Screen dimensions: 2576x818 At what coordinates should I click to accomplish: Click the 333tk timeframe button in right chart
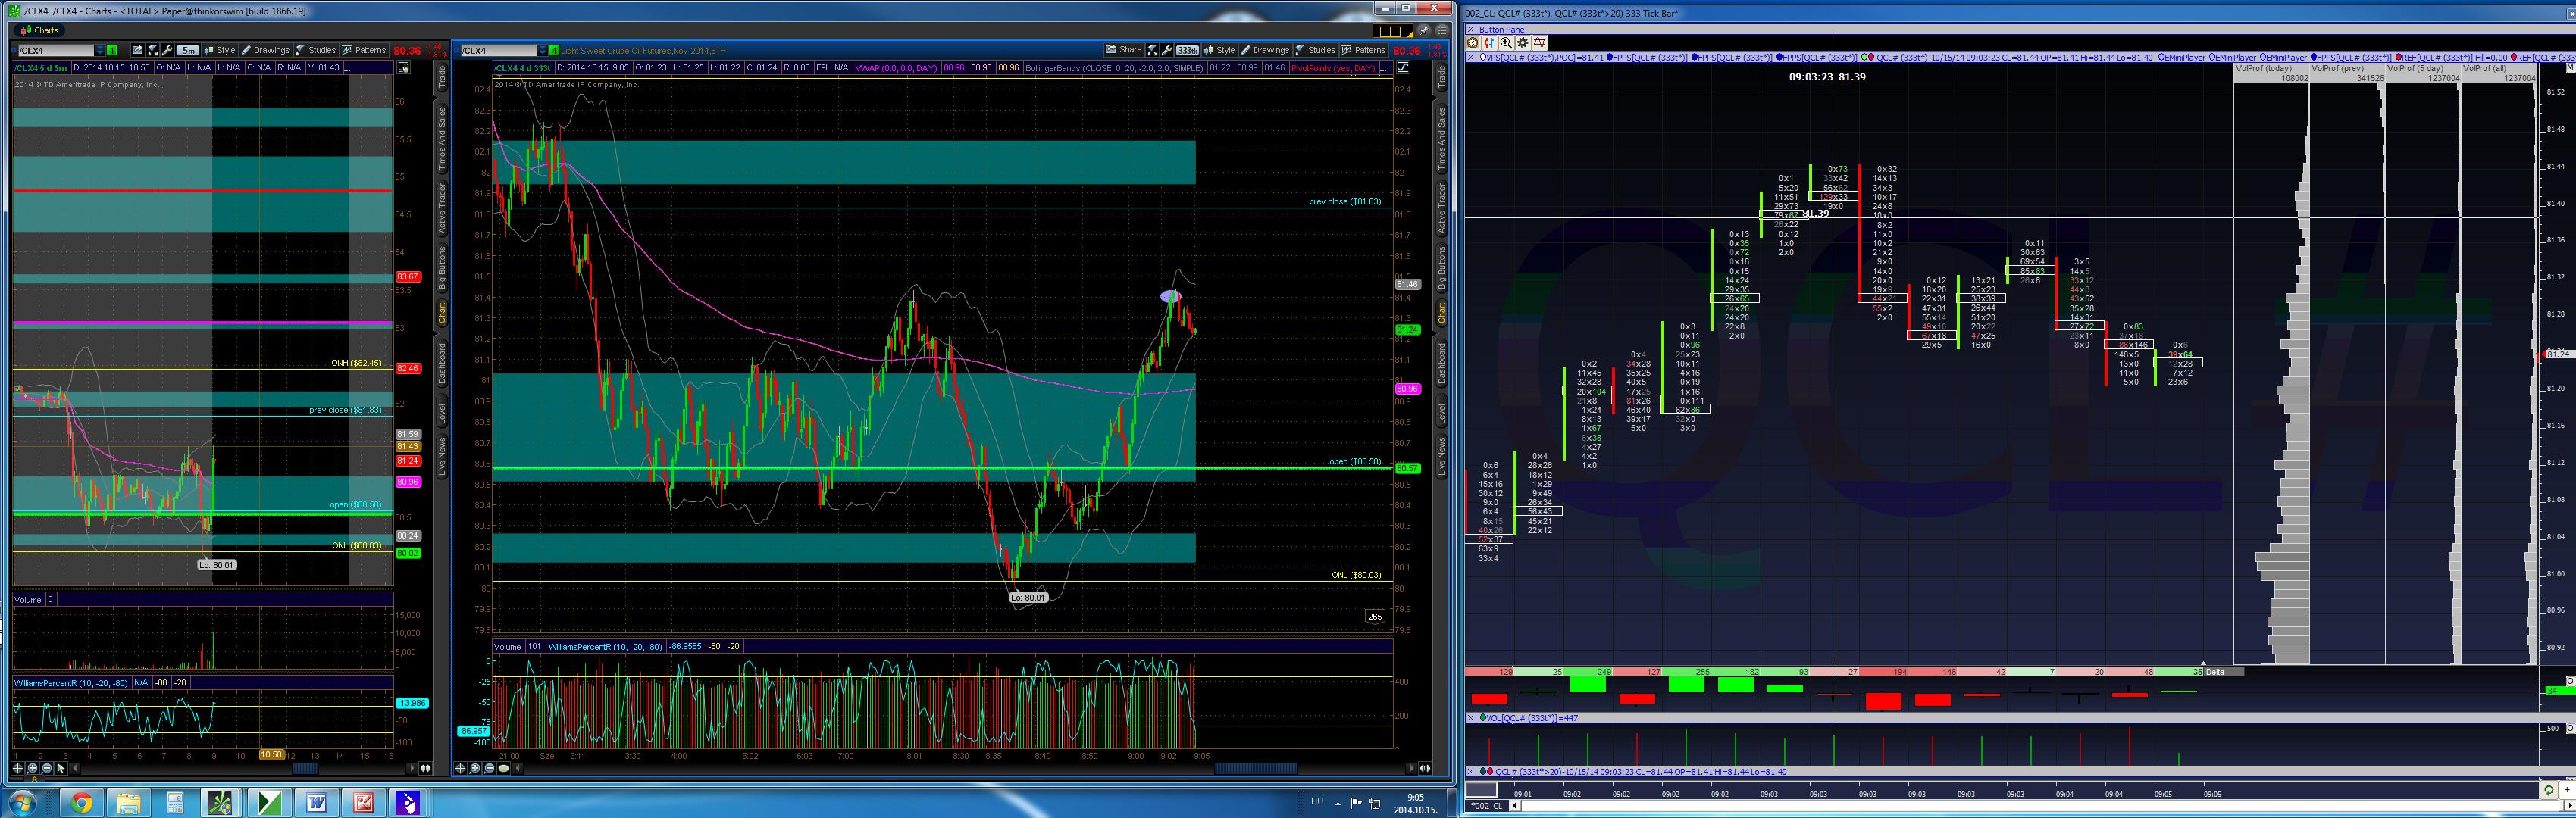pos(1187,50)
